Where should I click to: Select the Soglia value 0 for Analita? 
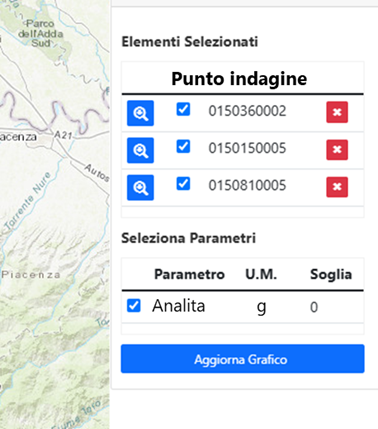[314, 307]
